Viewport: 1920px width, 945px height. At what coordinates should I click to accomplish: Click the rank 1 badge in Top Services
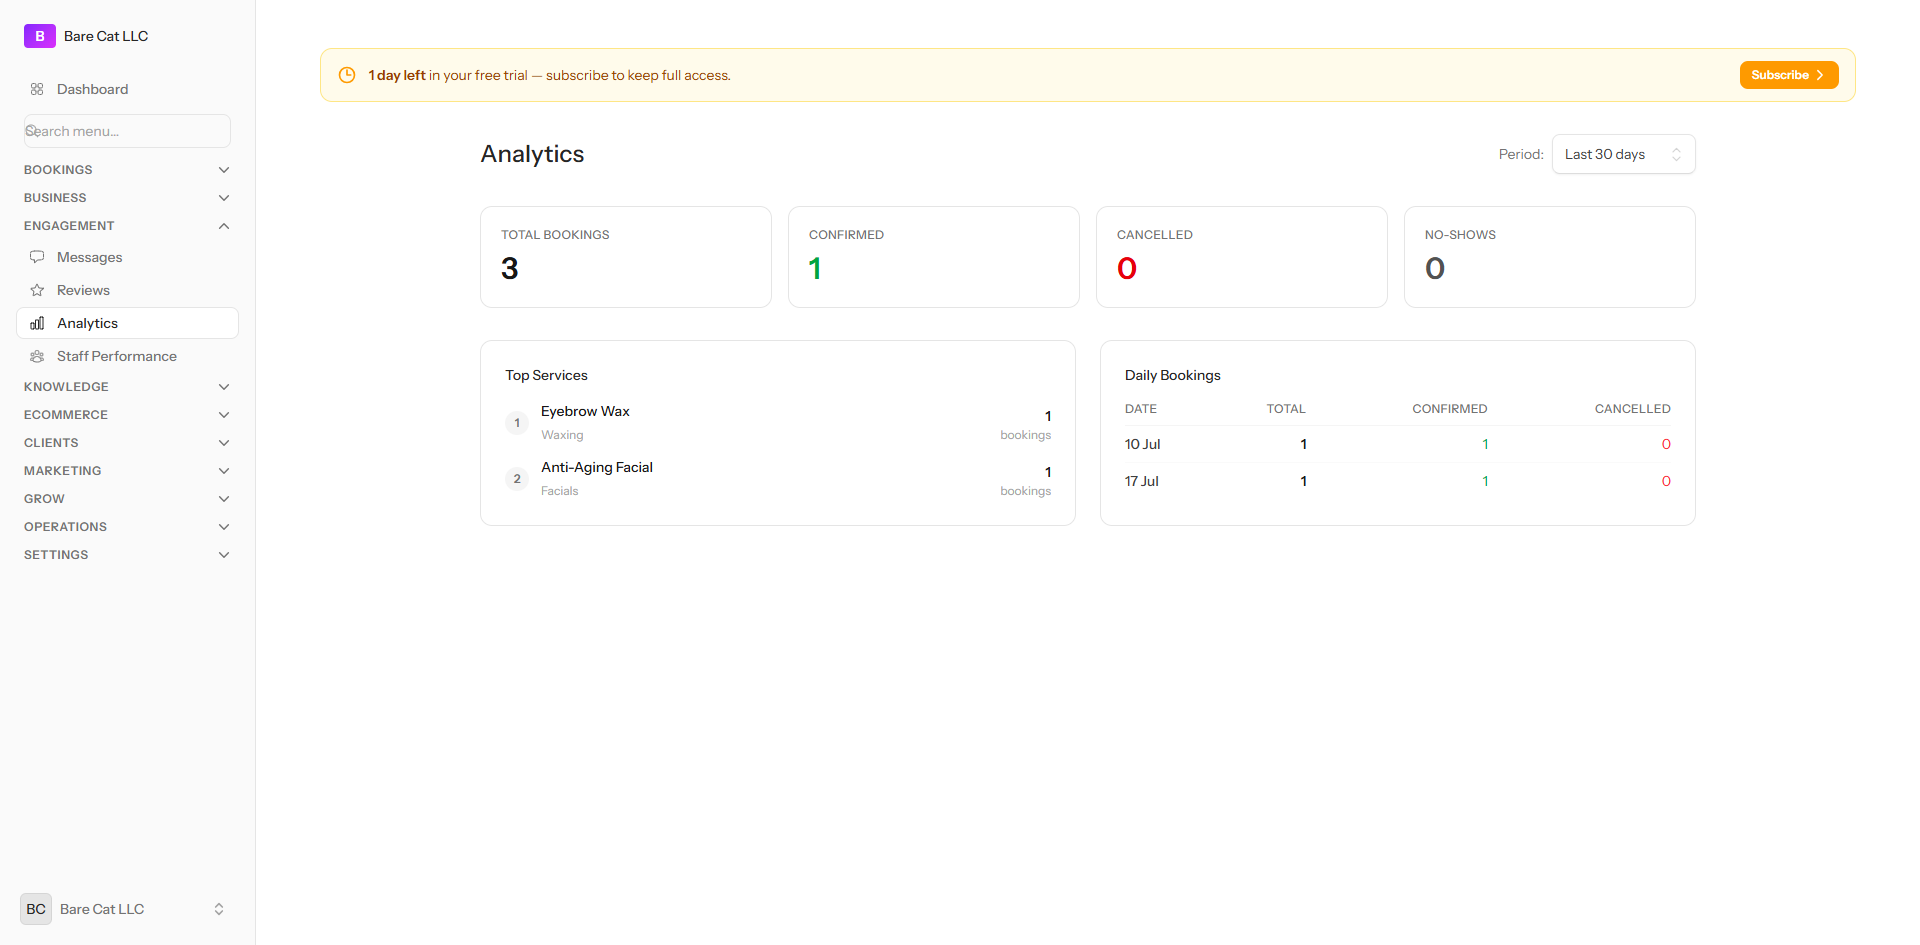click(x=517, y=423)
